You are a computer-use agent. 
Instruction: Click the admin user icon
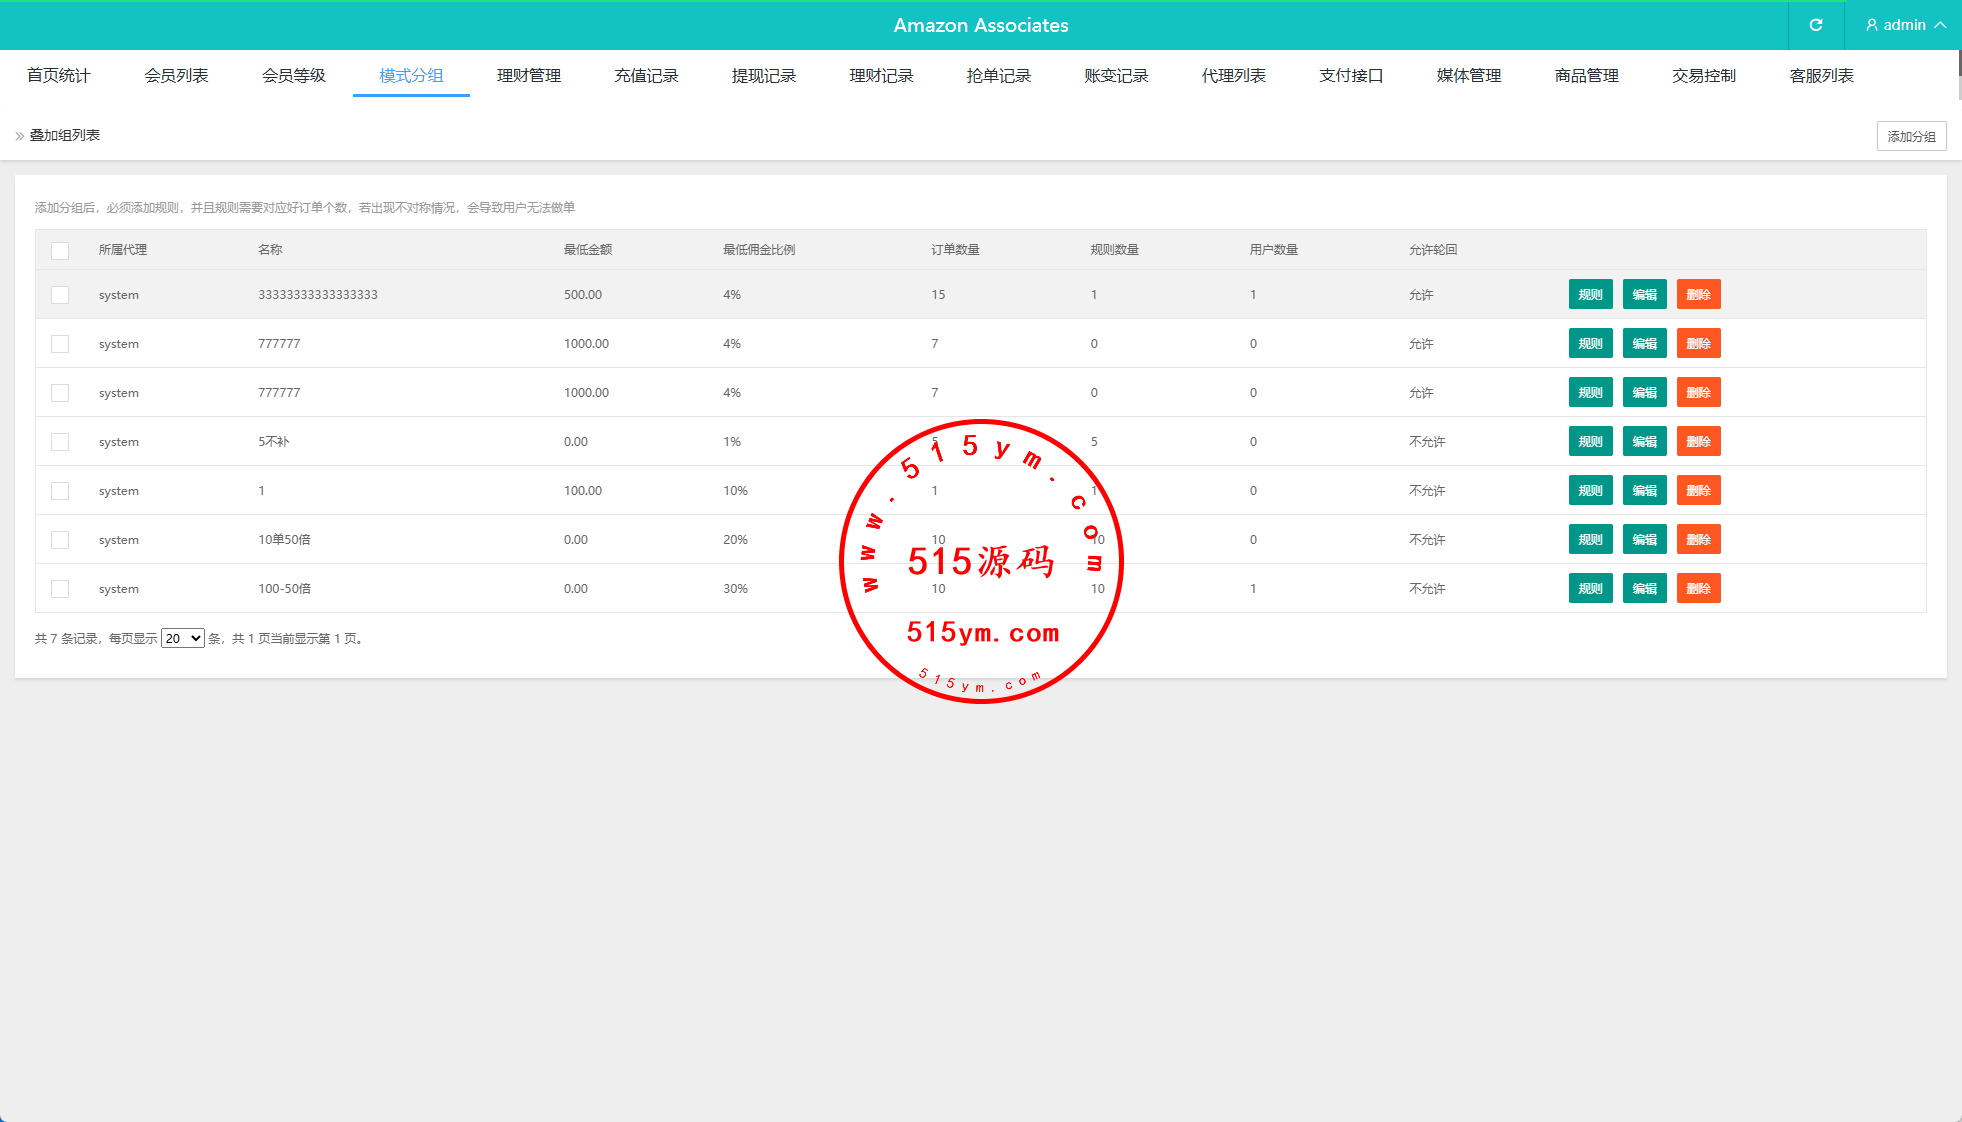(x=1872, y=25)
